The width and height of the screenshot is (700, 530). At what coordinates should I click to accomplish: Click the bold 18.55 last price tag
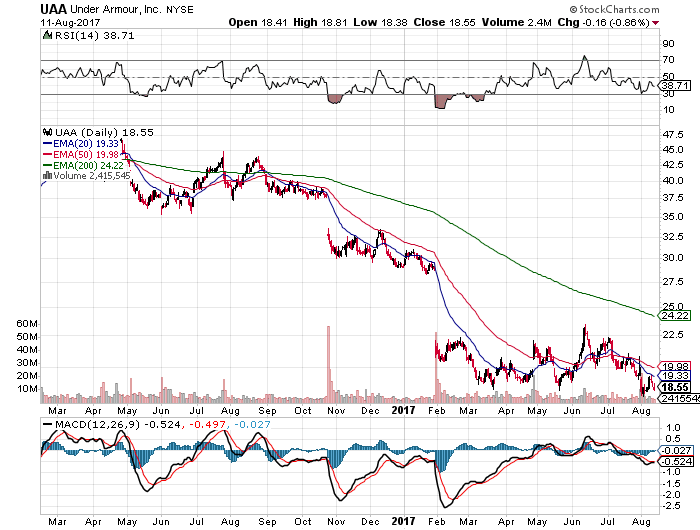[x=675, y=387]
